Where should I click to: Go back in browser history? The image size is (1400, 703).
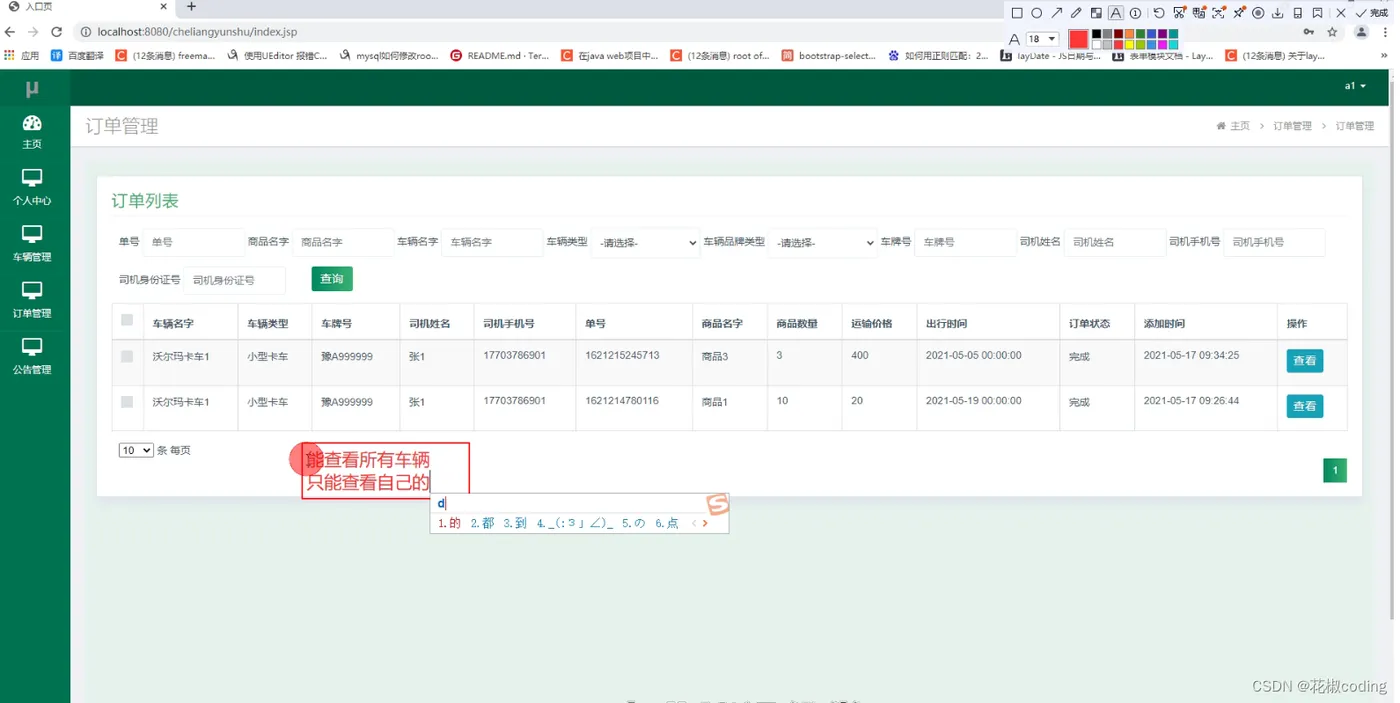click(11, 32)
